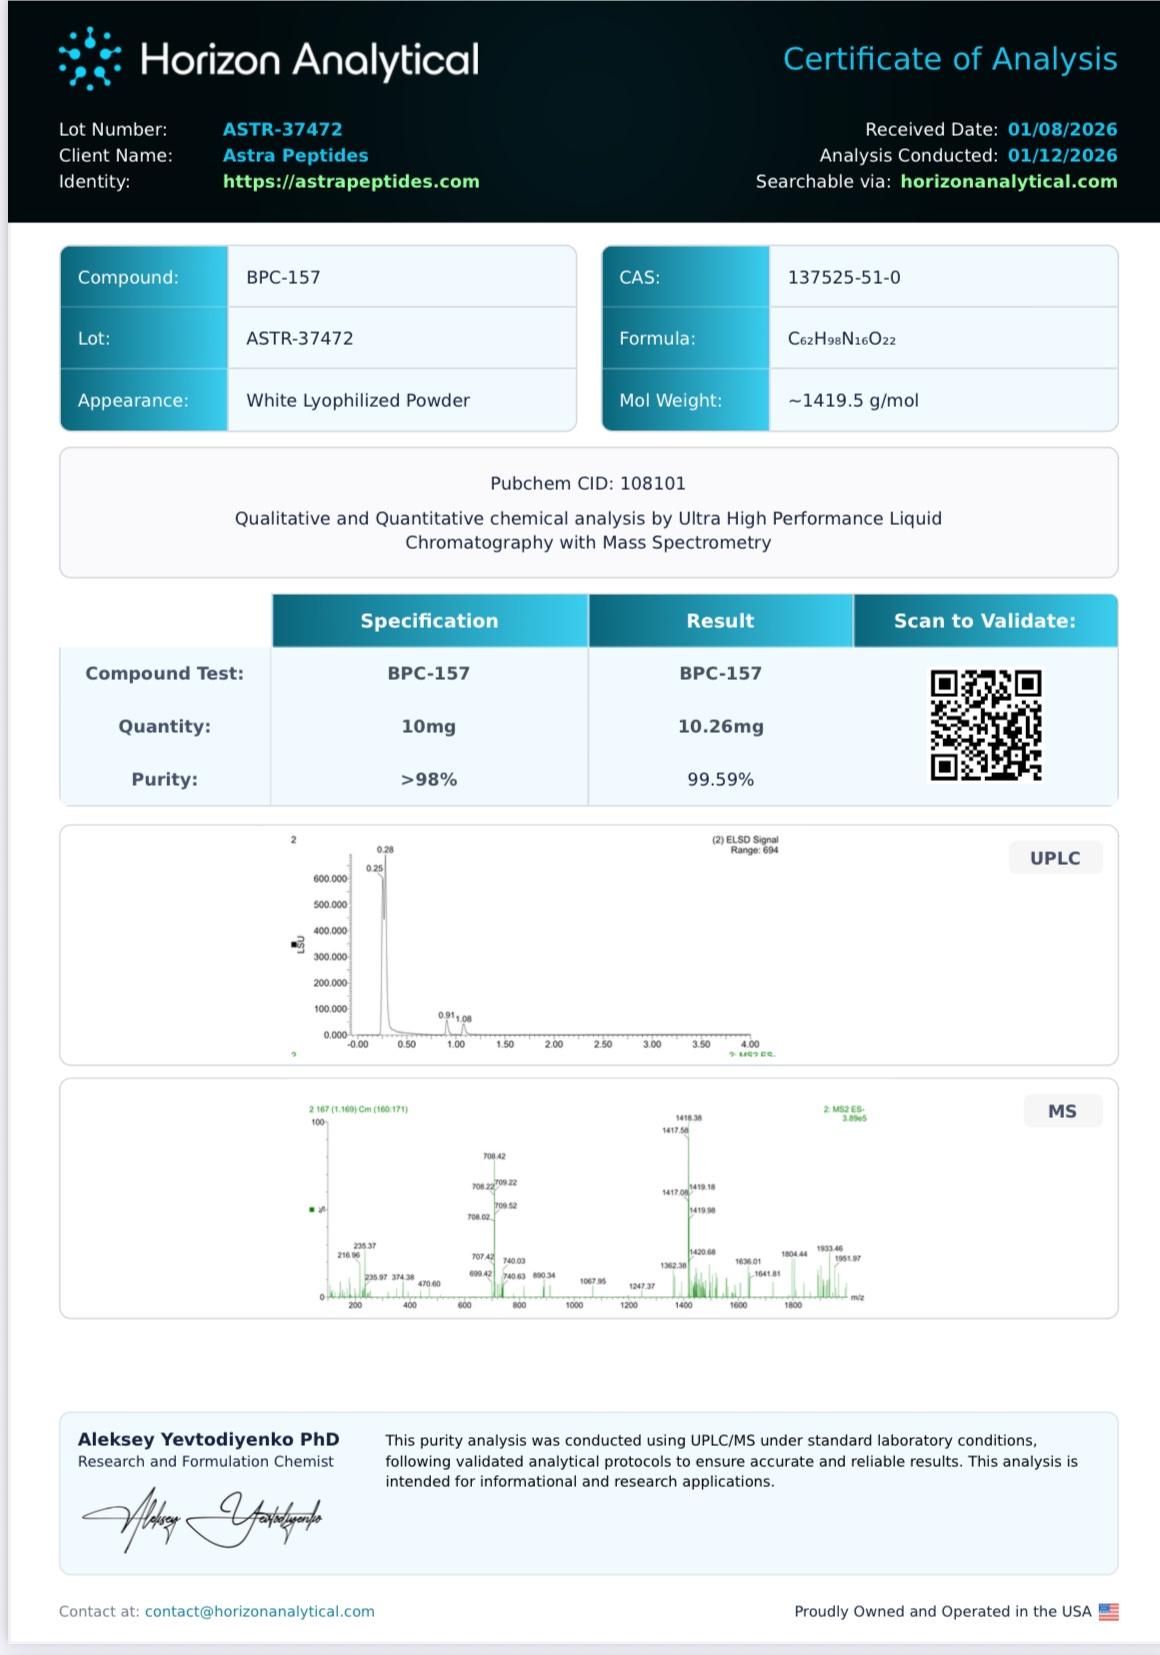Click the MS label badge

click(1062, 1111)
